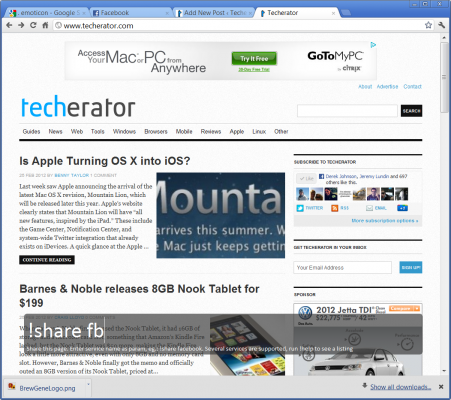The height and width of the screenshot is (400, 451).
Task: Click the Sign Up button
Action: point(411,267)
